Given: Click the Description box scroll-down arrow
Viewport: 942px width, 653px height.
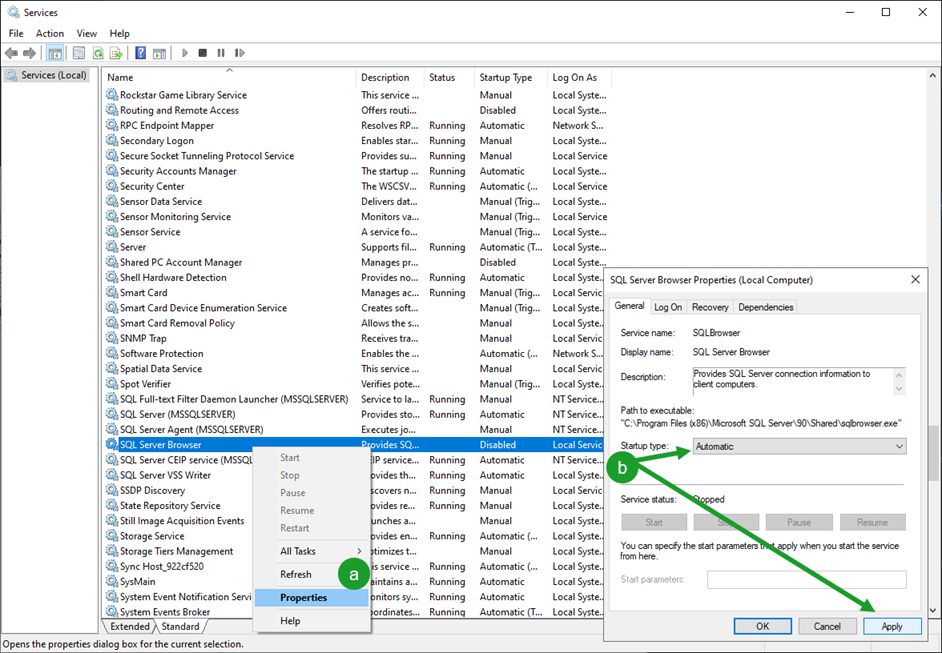Looking at the screenshot, I should pos(899,389).
